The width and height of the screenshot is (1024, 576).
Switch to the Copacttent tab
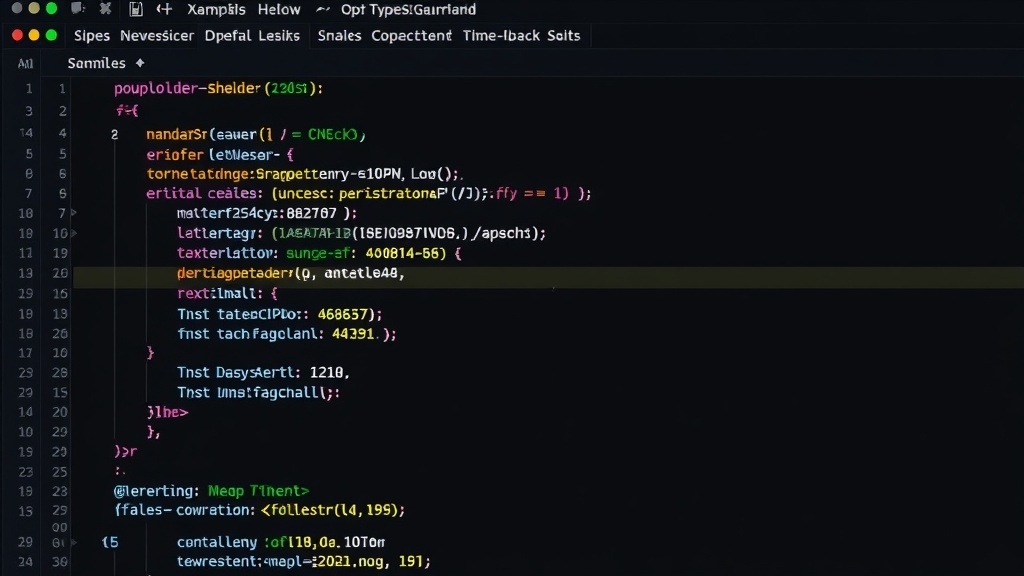[411, 36]
